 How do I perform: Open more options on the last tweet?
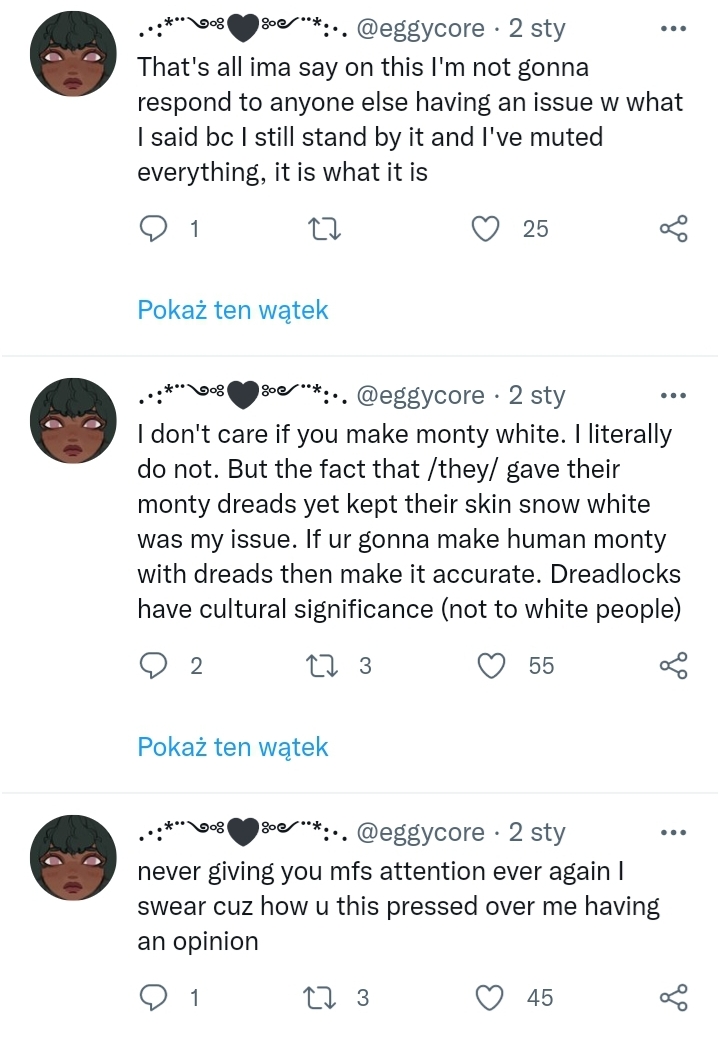pos(674,833)
